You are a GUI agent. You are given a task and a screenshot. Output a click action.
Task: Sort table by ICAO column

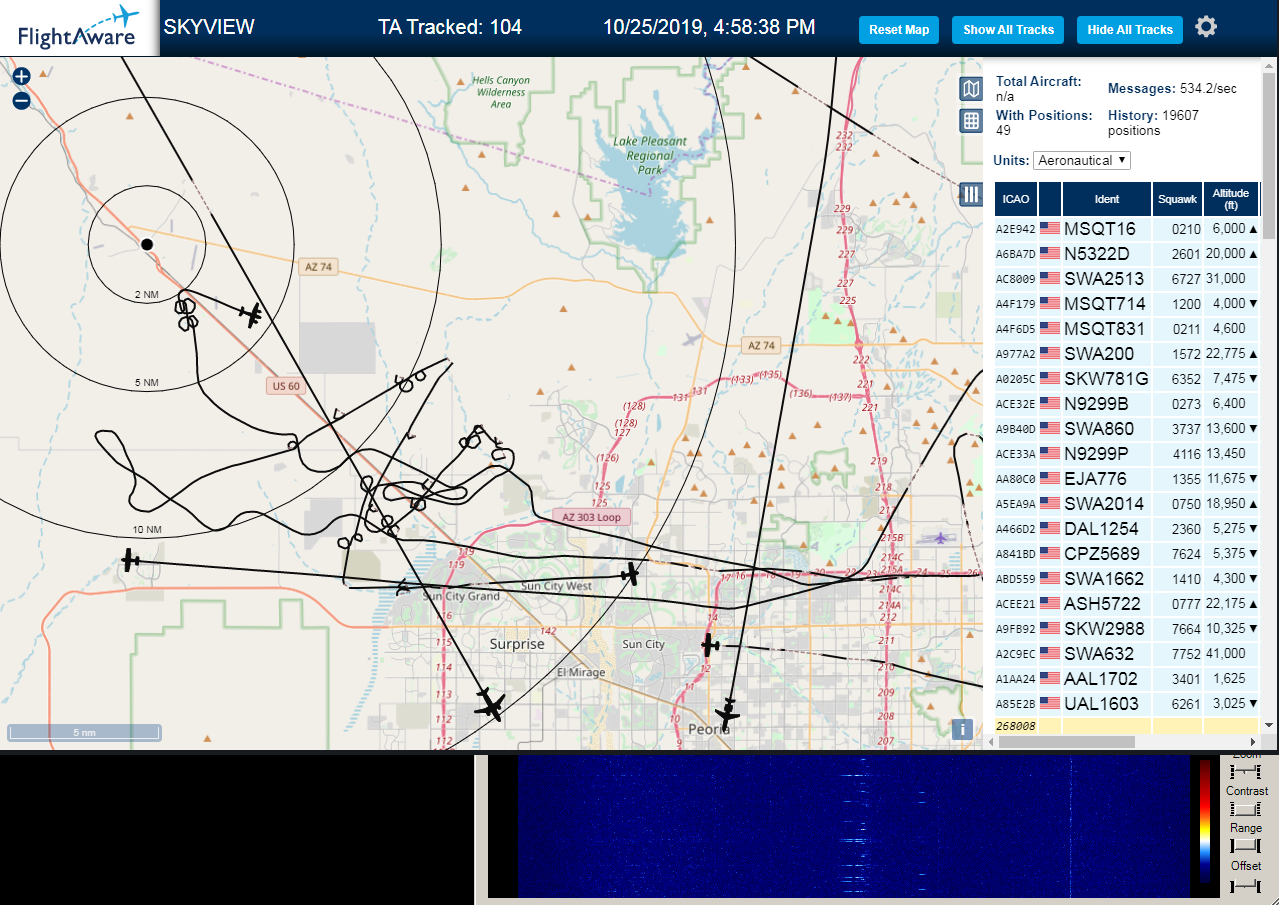(x=1015, y=199)
